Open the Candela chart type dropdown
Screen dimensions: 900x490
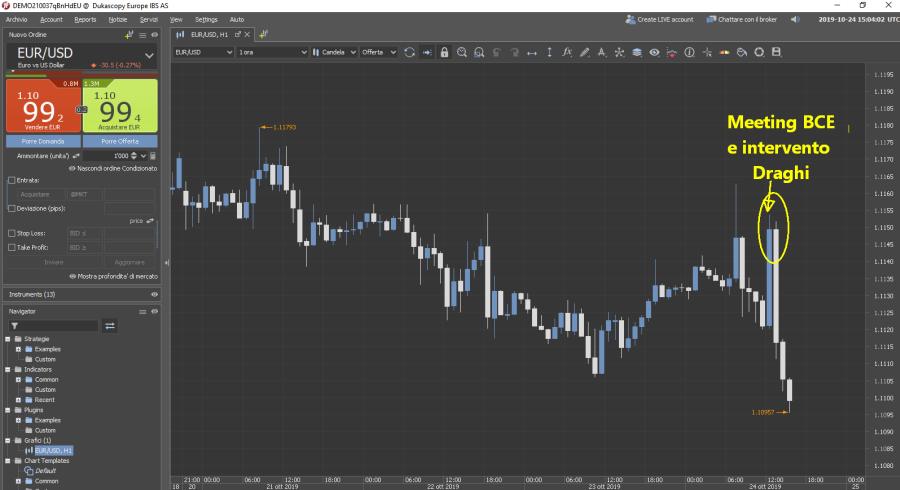pos(334,52)
